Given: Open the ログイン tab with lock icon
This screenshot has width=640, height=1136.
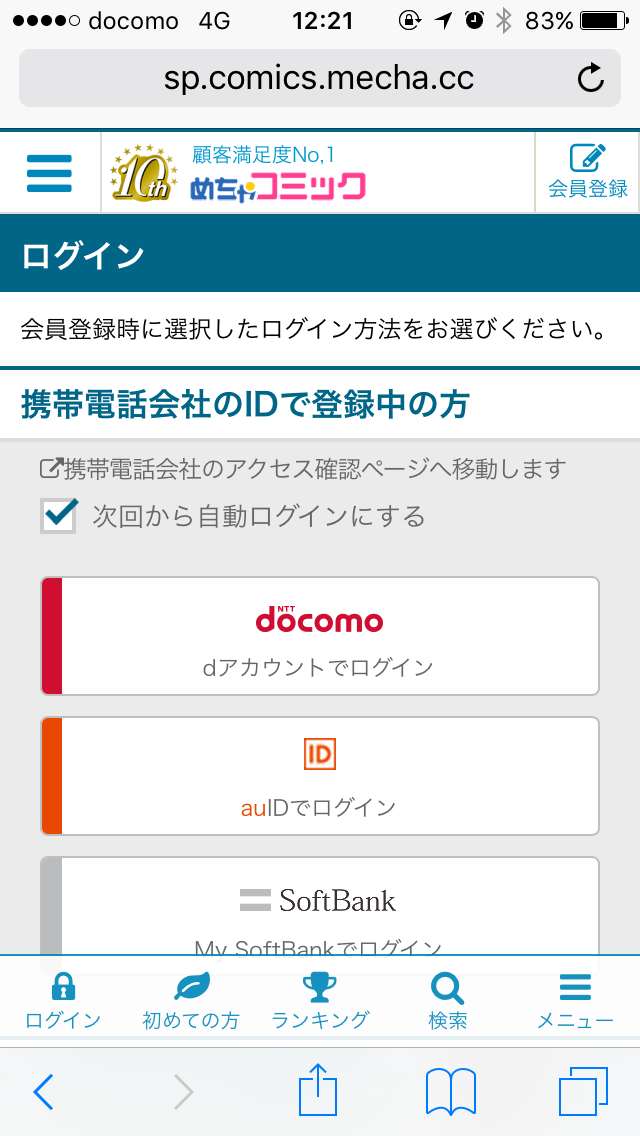Looking at the screenshot, I should pos(63,1000).
